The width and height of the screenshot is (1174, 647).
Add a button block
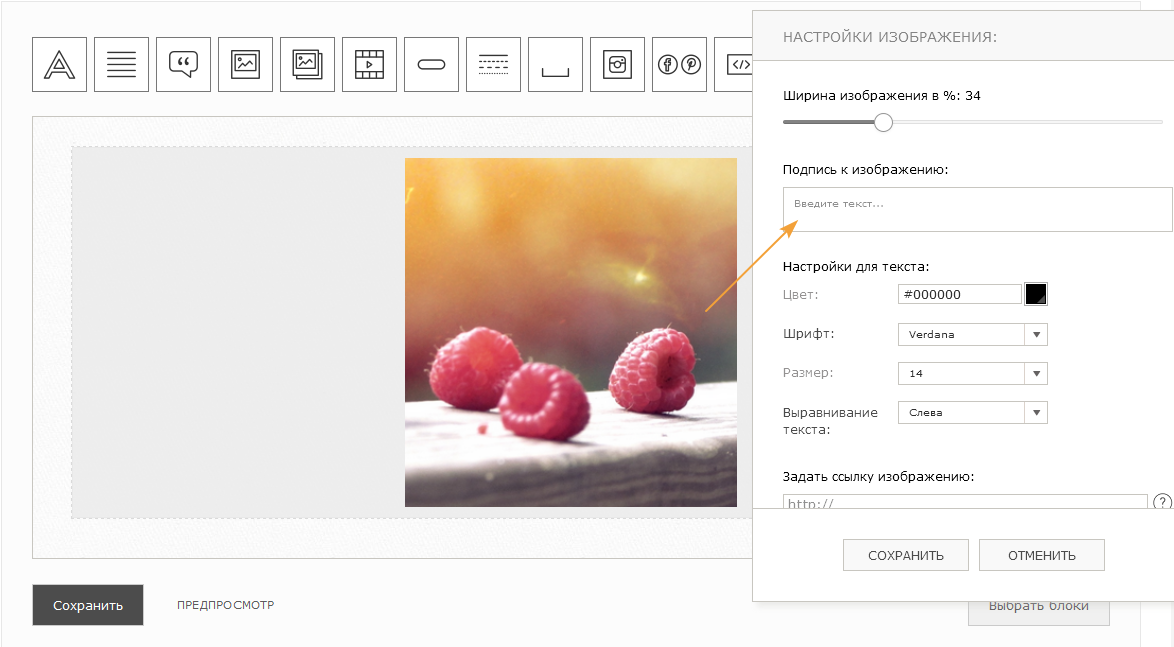click(x=431, y=64)
